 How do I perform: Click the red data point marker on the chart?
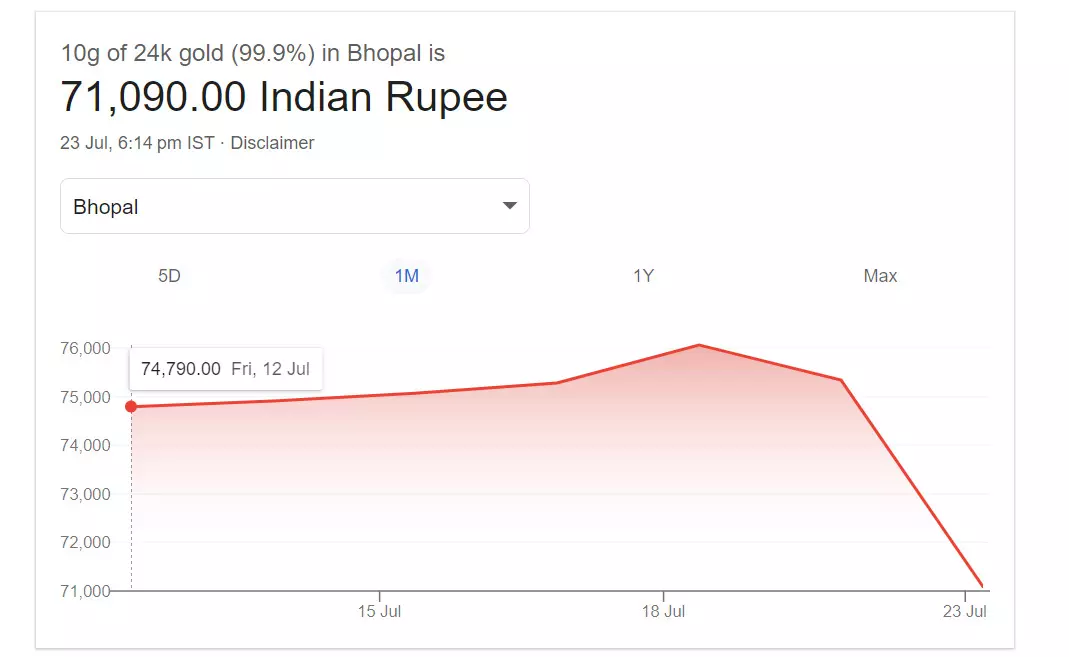pos(131,406)
